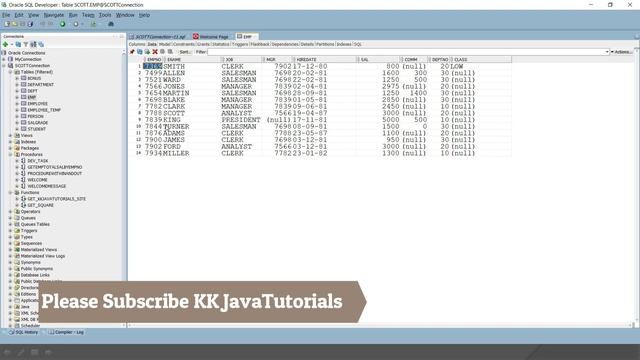
Task: Click the Sort... button
Action: click(185, 52)
